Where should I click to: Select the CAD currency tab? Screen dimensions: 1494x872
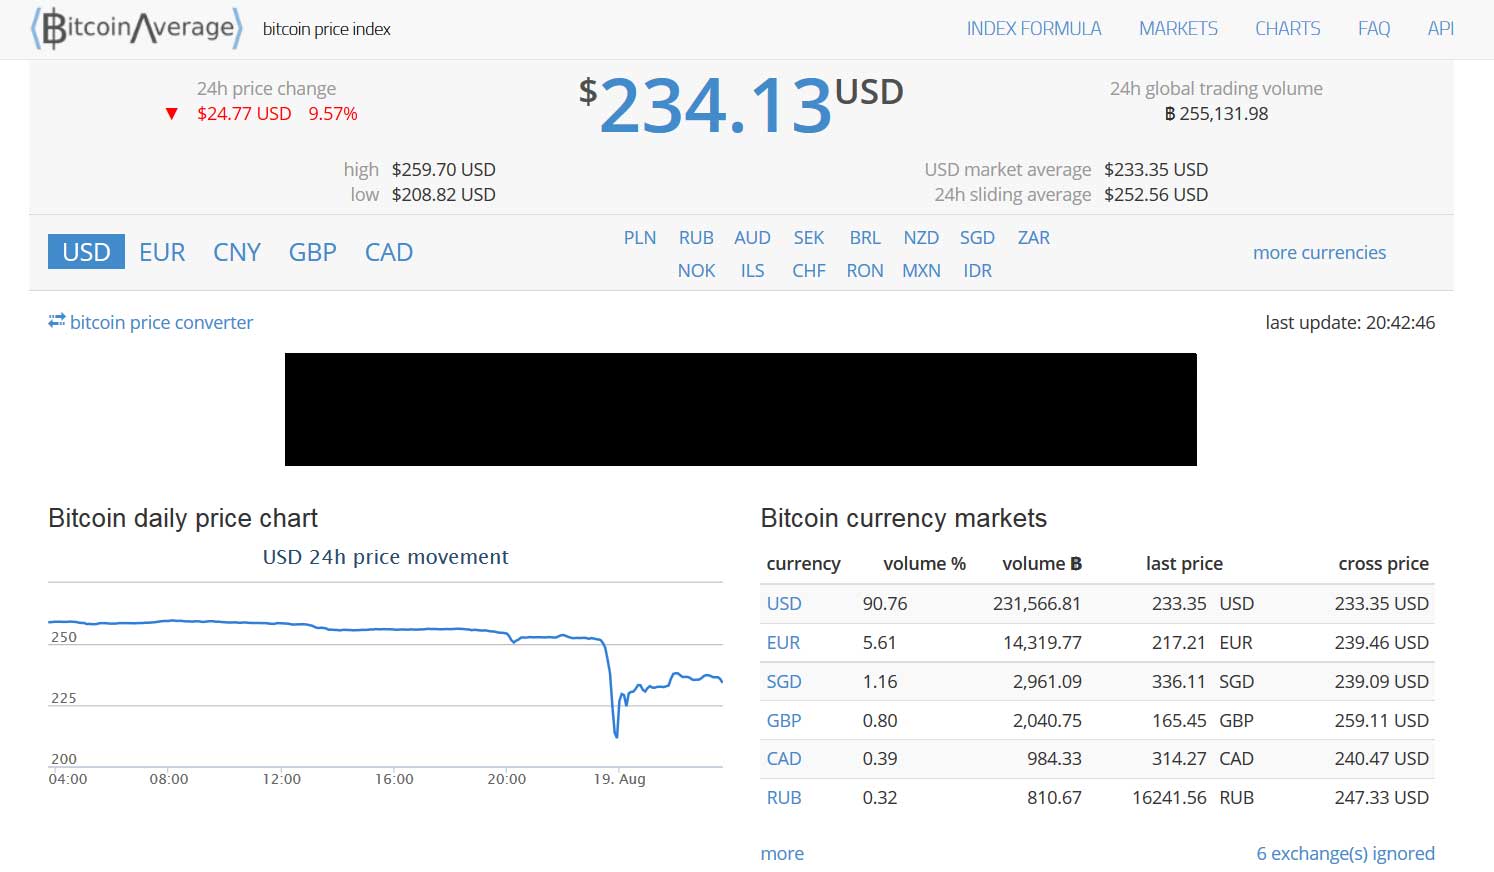[389, 252]
